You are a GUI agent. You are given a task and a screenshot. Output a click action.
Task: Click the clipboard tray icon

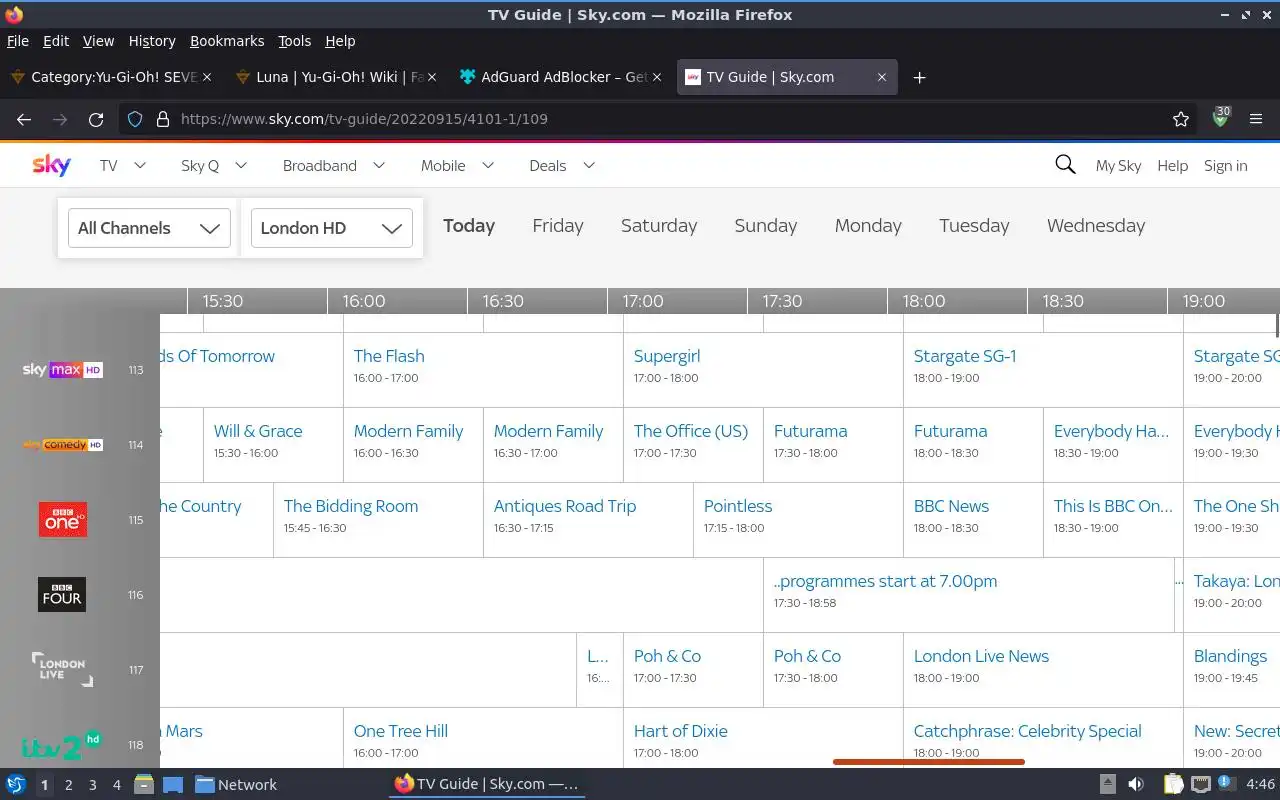(x=1173, y=784)
